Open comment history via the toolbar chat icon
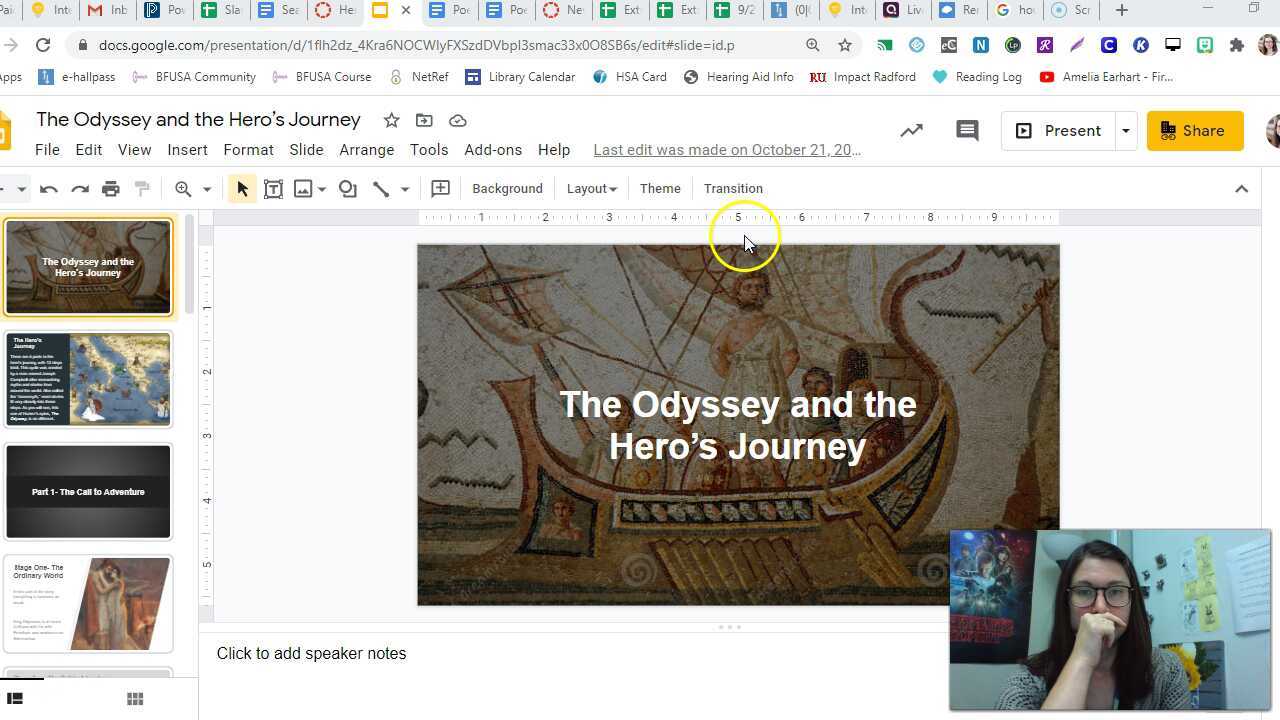1280x720 pixels. point(966,130)
